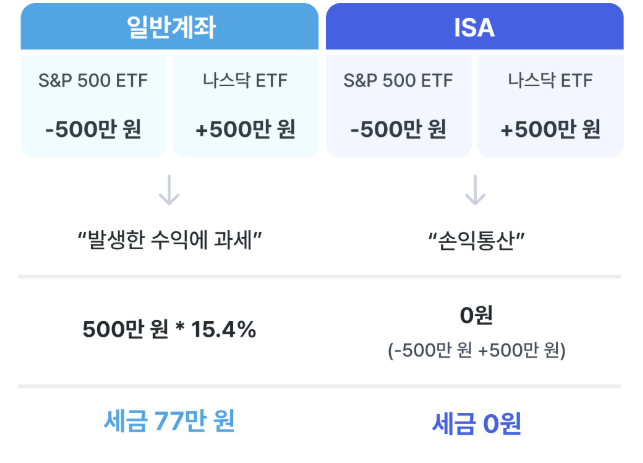Click the 세금 0원 result
The height and width of the screenshot is (463, 643).
[477, 424]
